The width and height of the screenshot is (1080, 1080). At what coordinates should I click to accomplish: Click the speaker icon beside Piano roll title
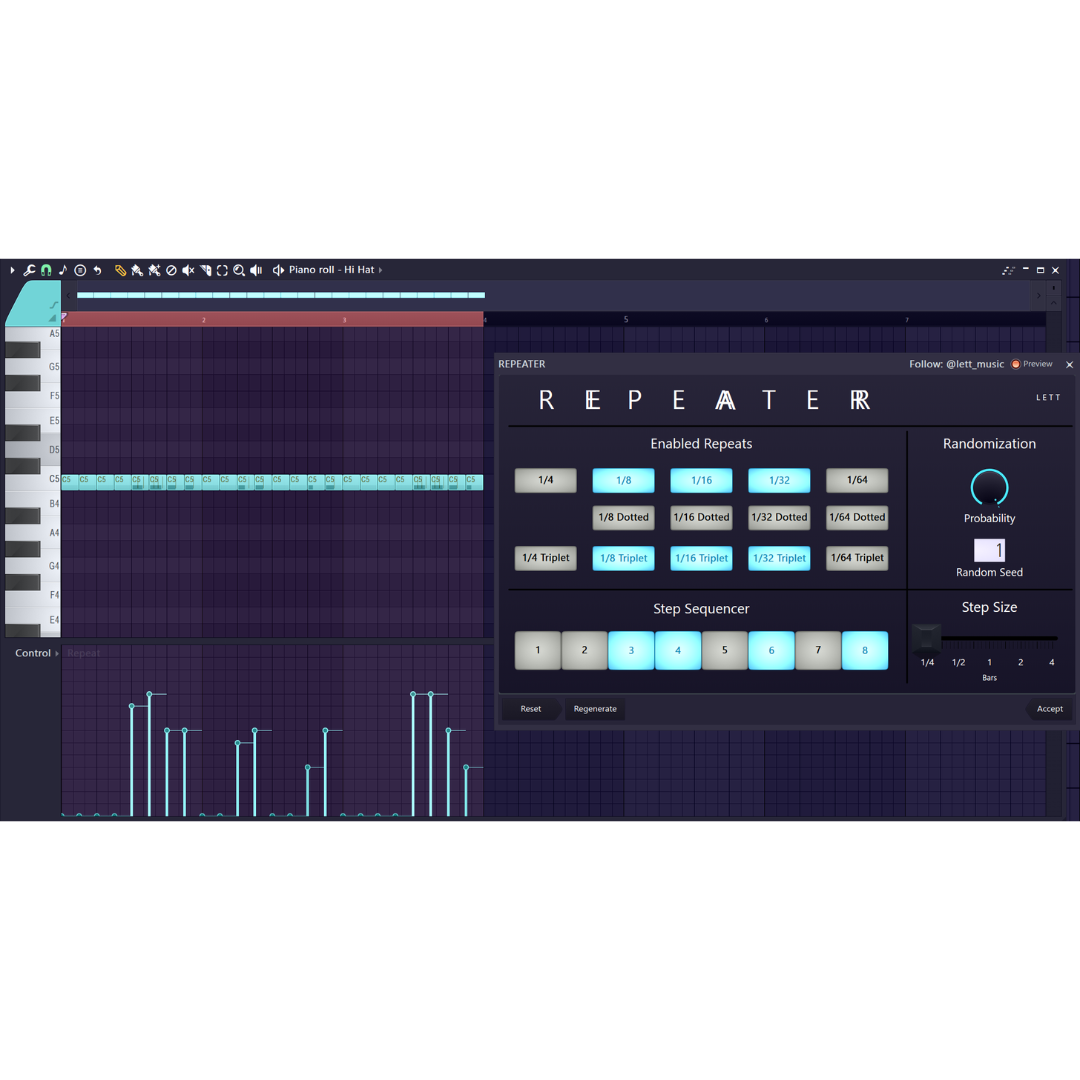(278, 270)
